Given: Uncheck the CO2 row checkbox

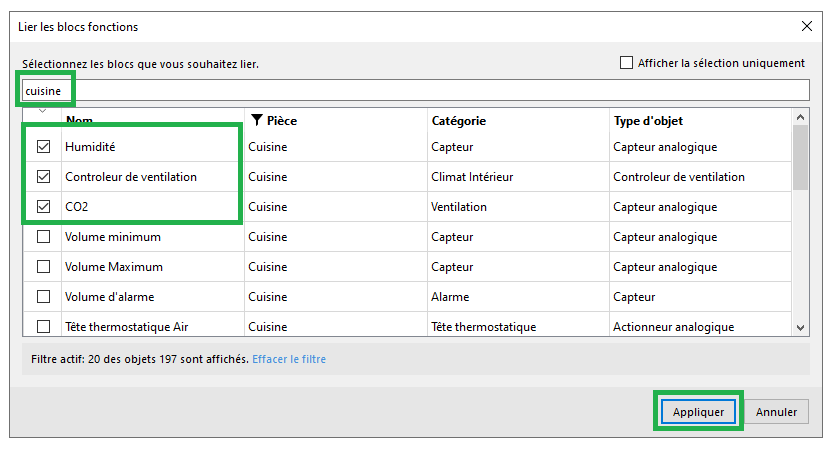Looking at the screenshot, I should tap(43, 207).
